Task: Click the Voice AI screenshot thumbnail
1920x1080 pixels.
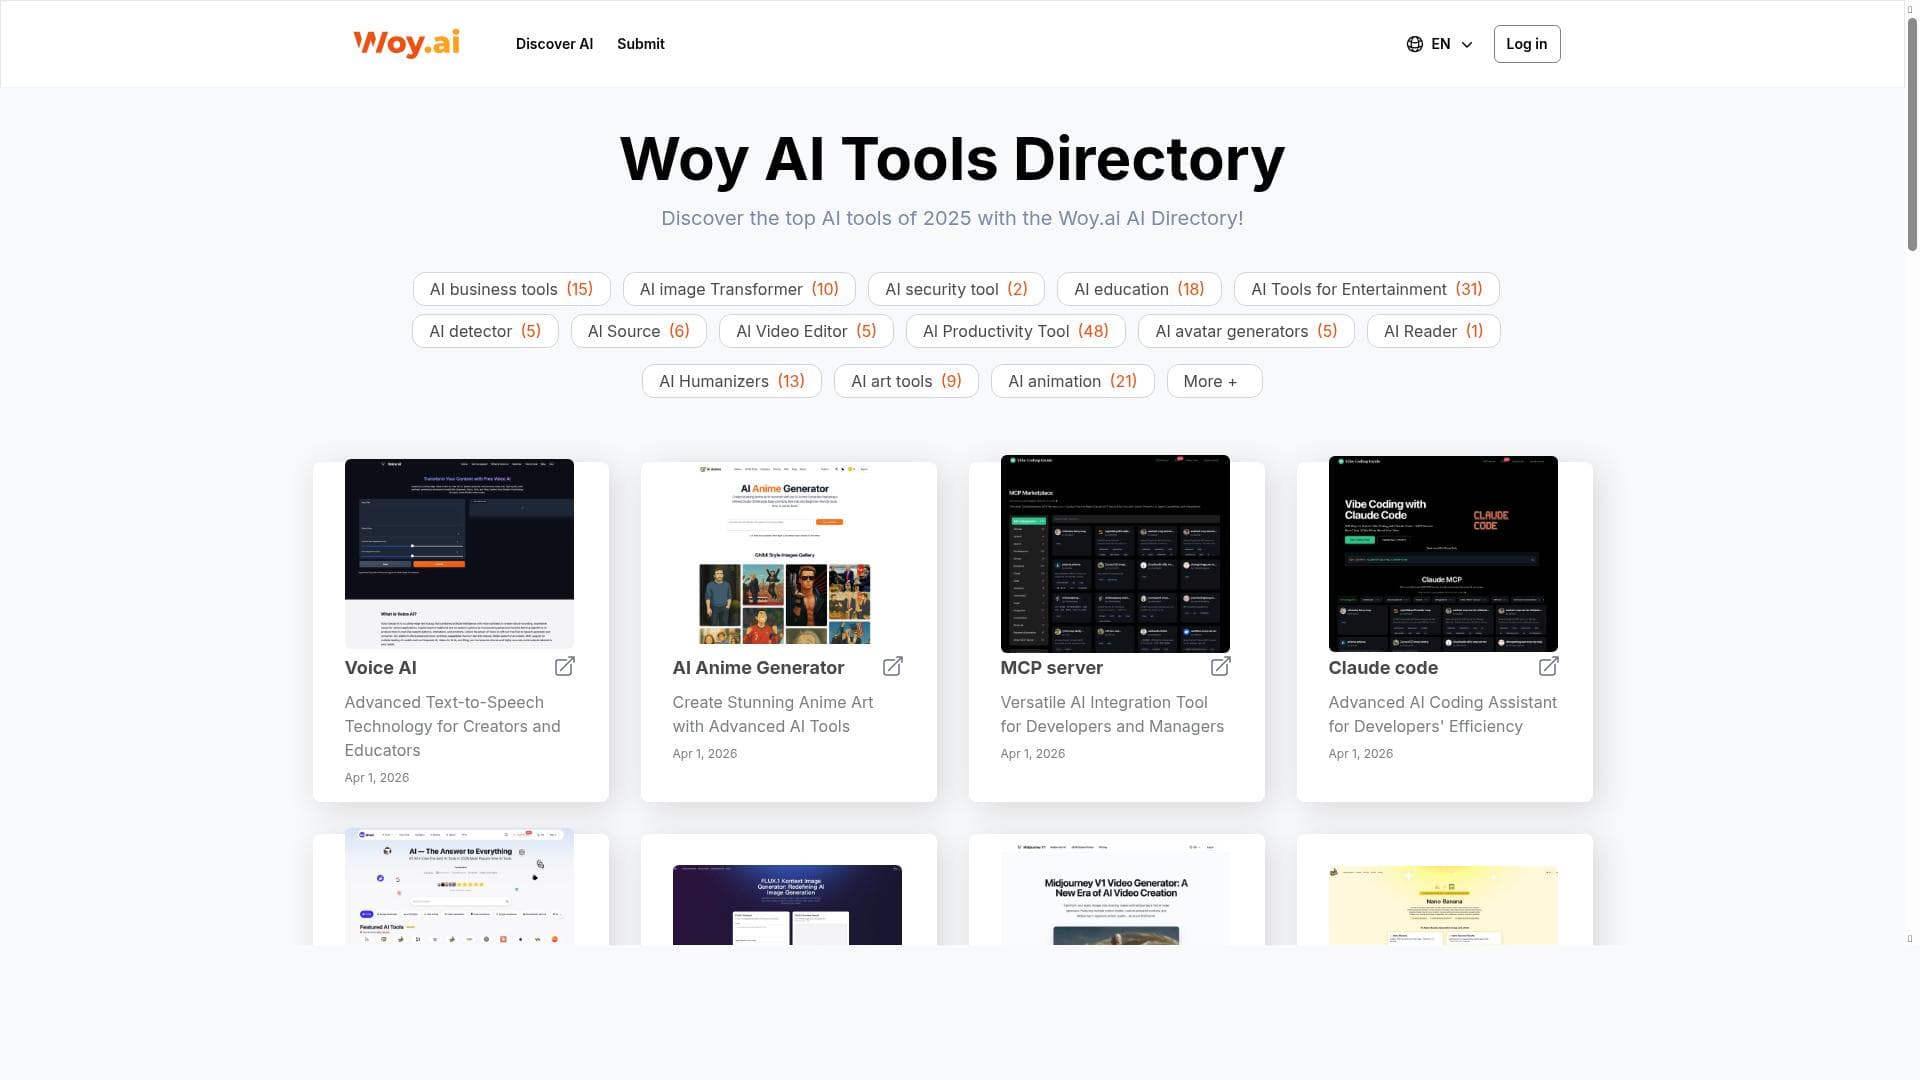Action: [x=459, y=553]
